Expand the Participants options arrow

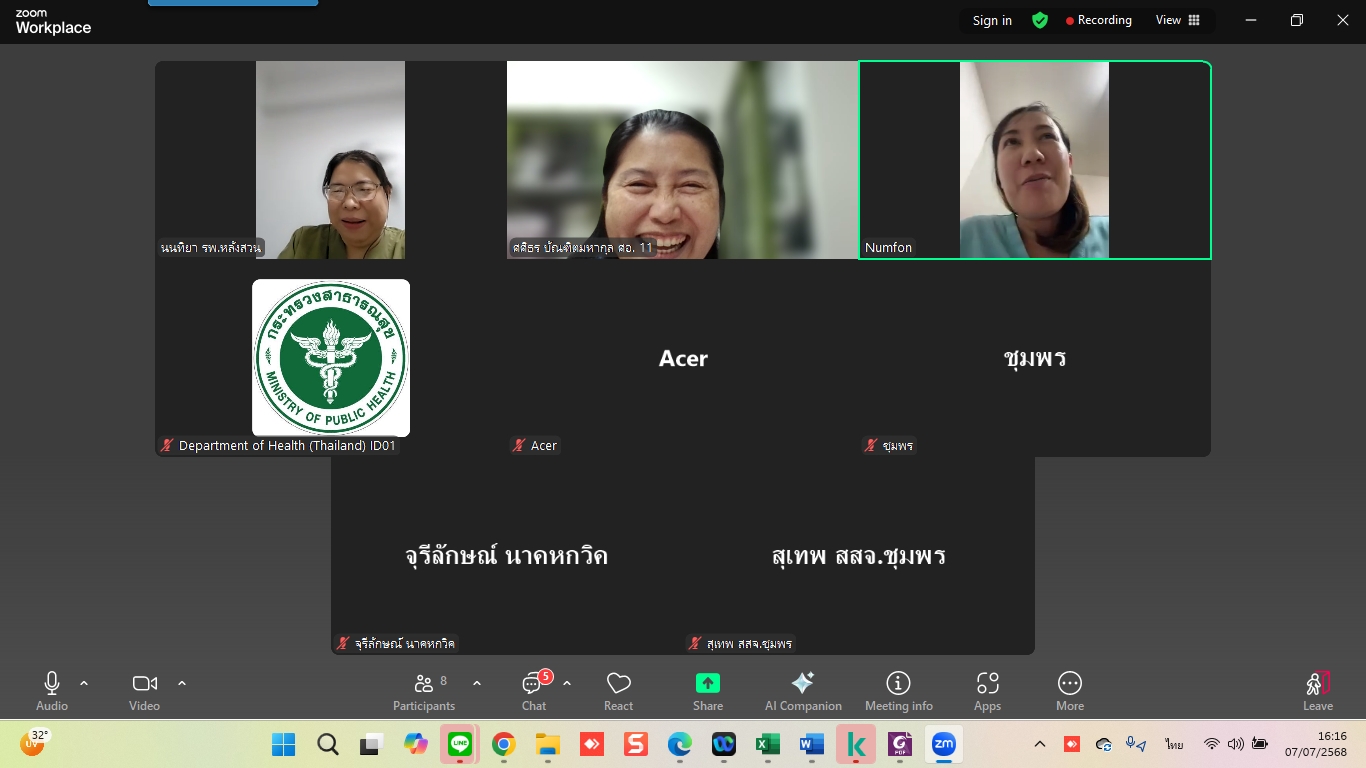(x=477, y=684)
